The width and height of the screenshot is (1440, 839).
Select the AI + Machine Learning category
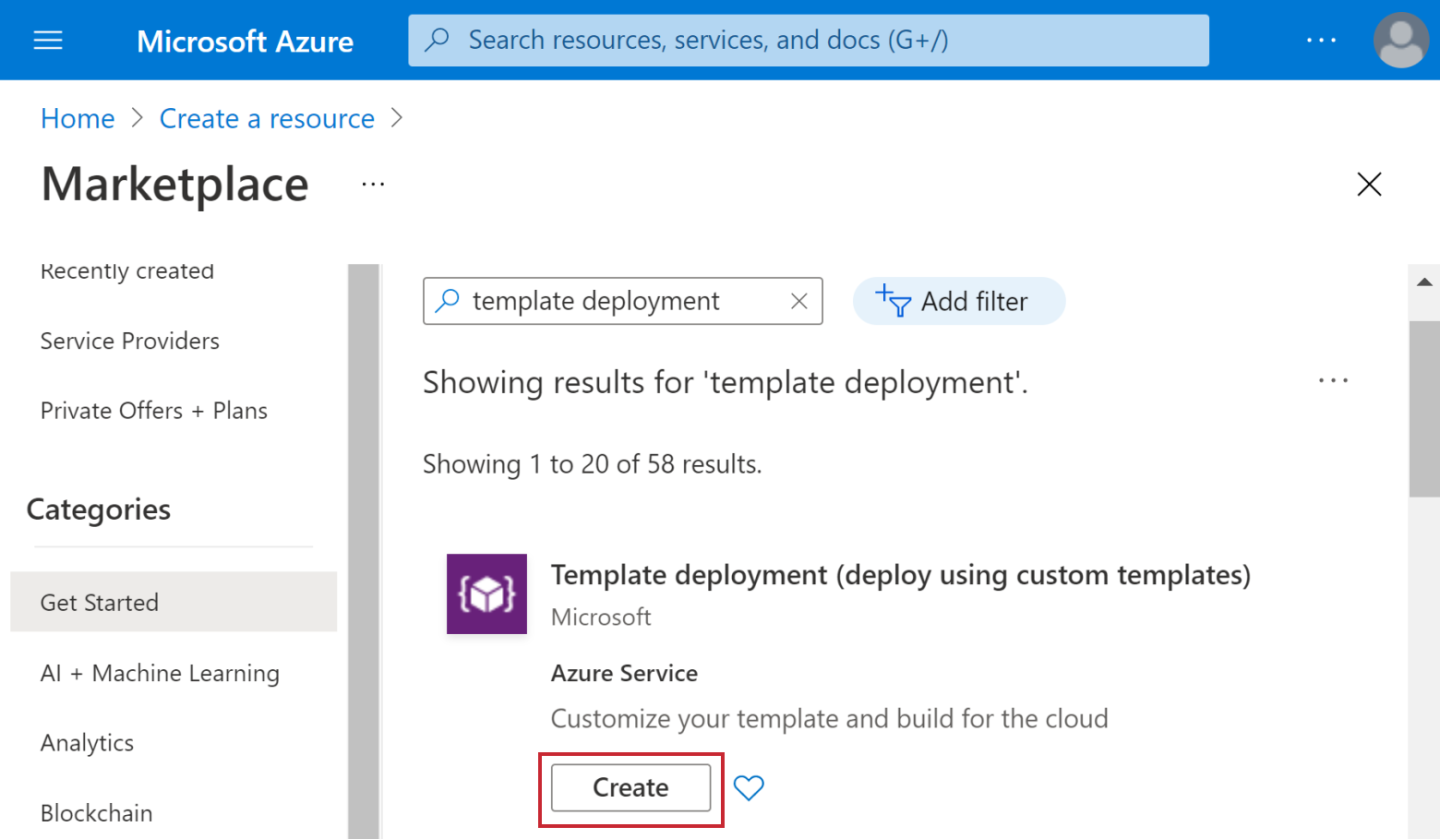160,673
